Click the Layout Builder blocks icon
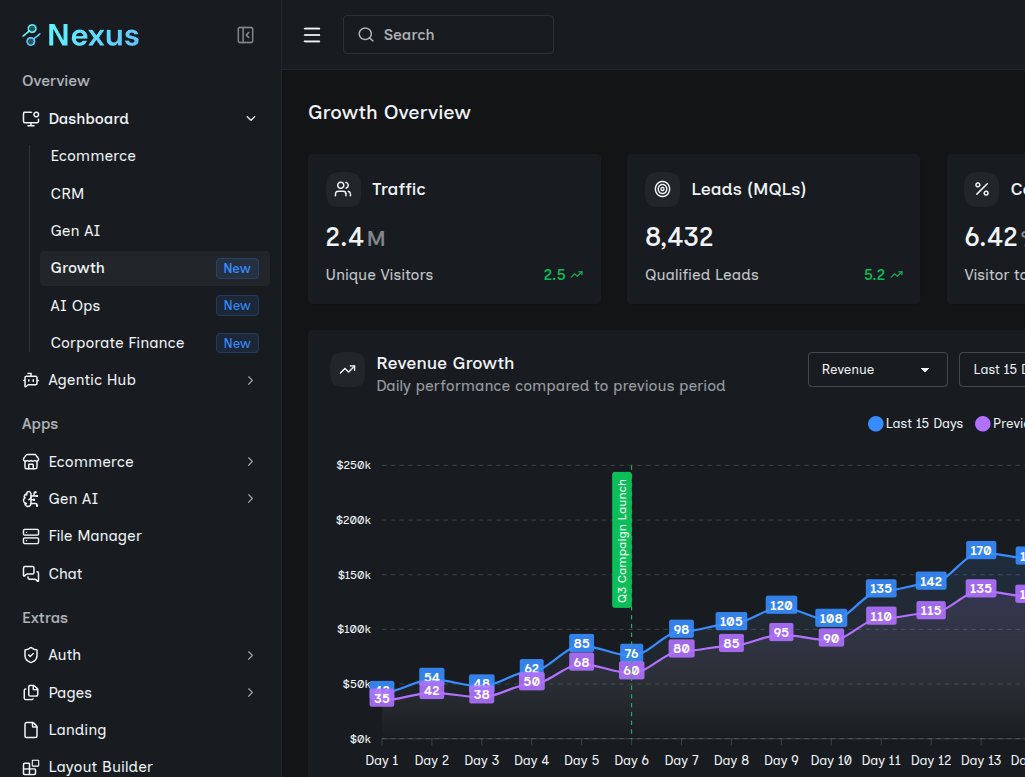 31,767
